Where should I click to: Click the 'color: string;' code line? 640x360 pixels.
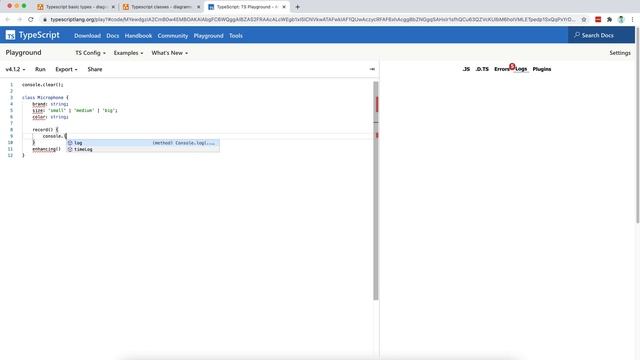(x=50, y=117)
